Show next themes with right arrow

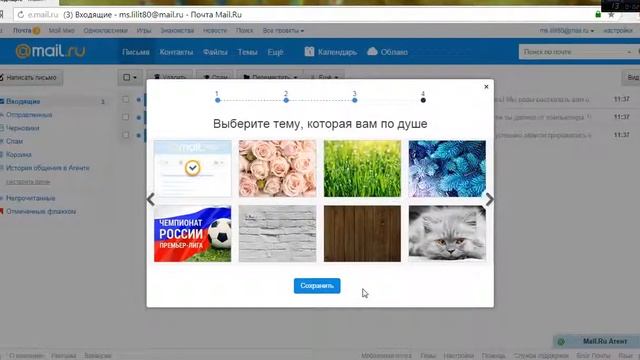[x=490, y=200]
